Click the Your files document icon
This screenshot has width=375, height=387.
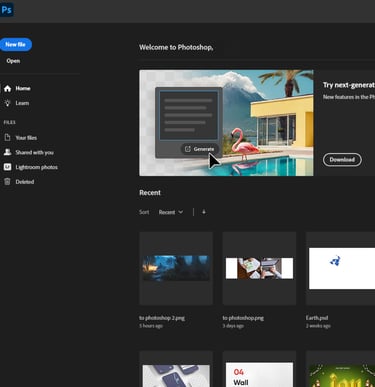click(7, 137)
